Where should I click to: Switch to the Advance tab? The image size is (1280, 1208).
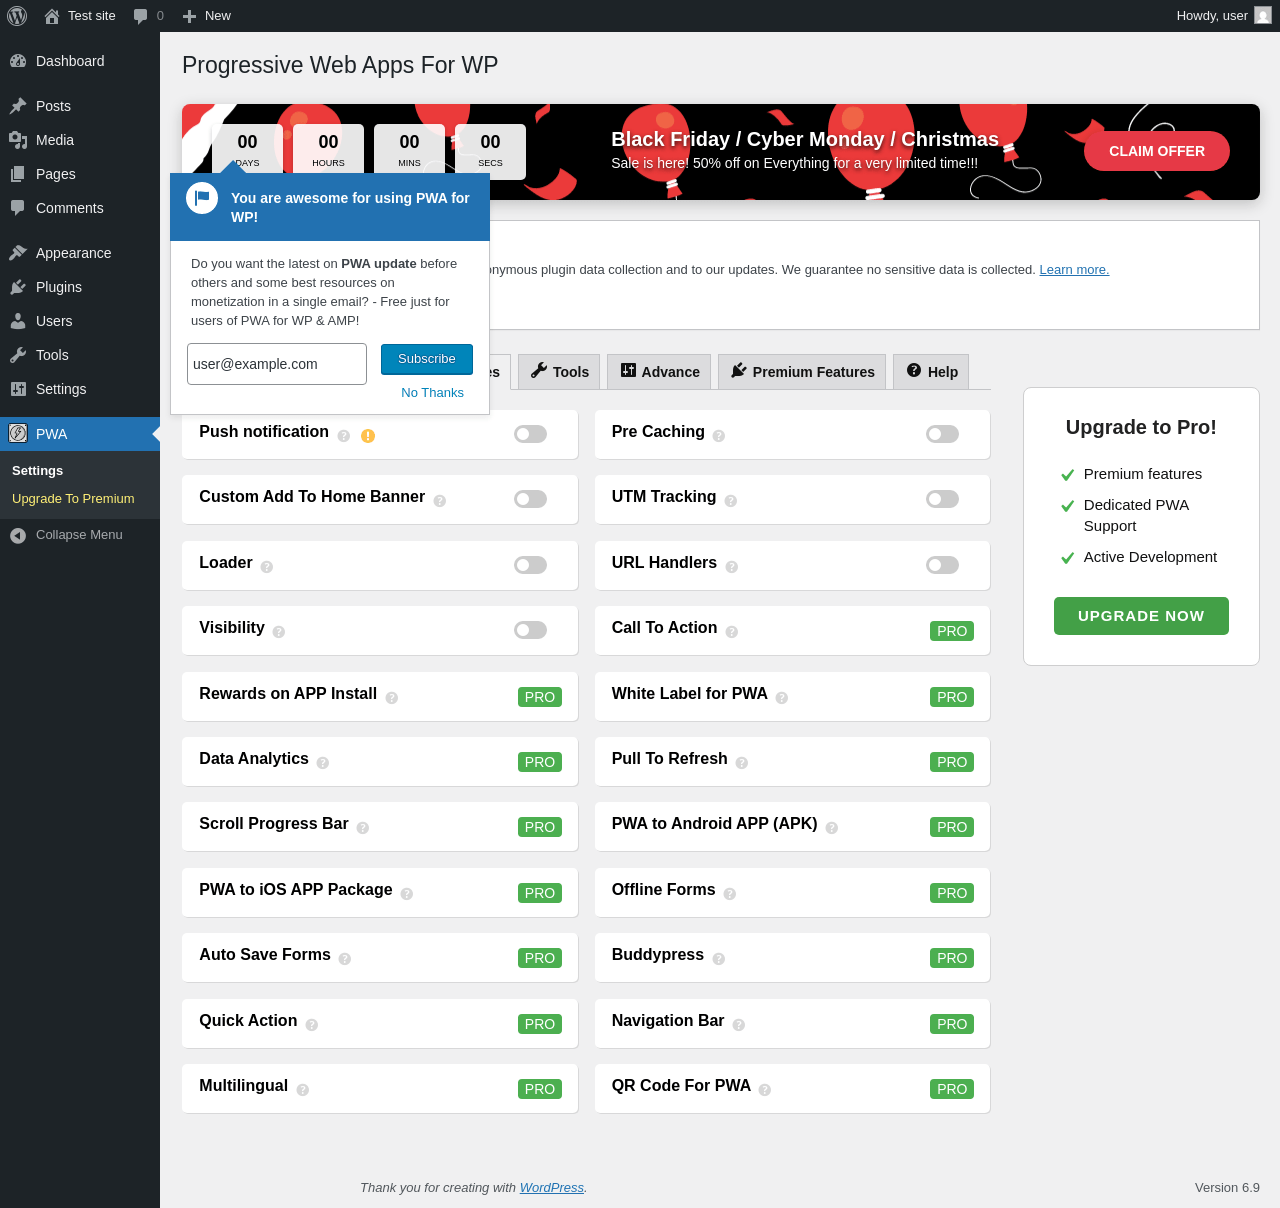(x=660, y=372)
